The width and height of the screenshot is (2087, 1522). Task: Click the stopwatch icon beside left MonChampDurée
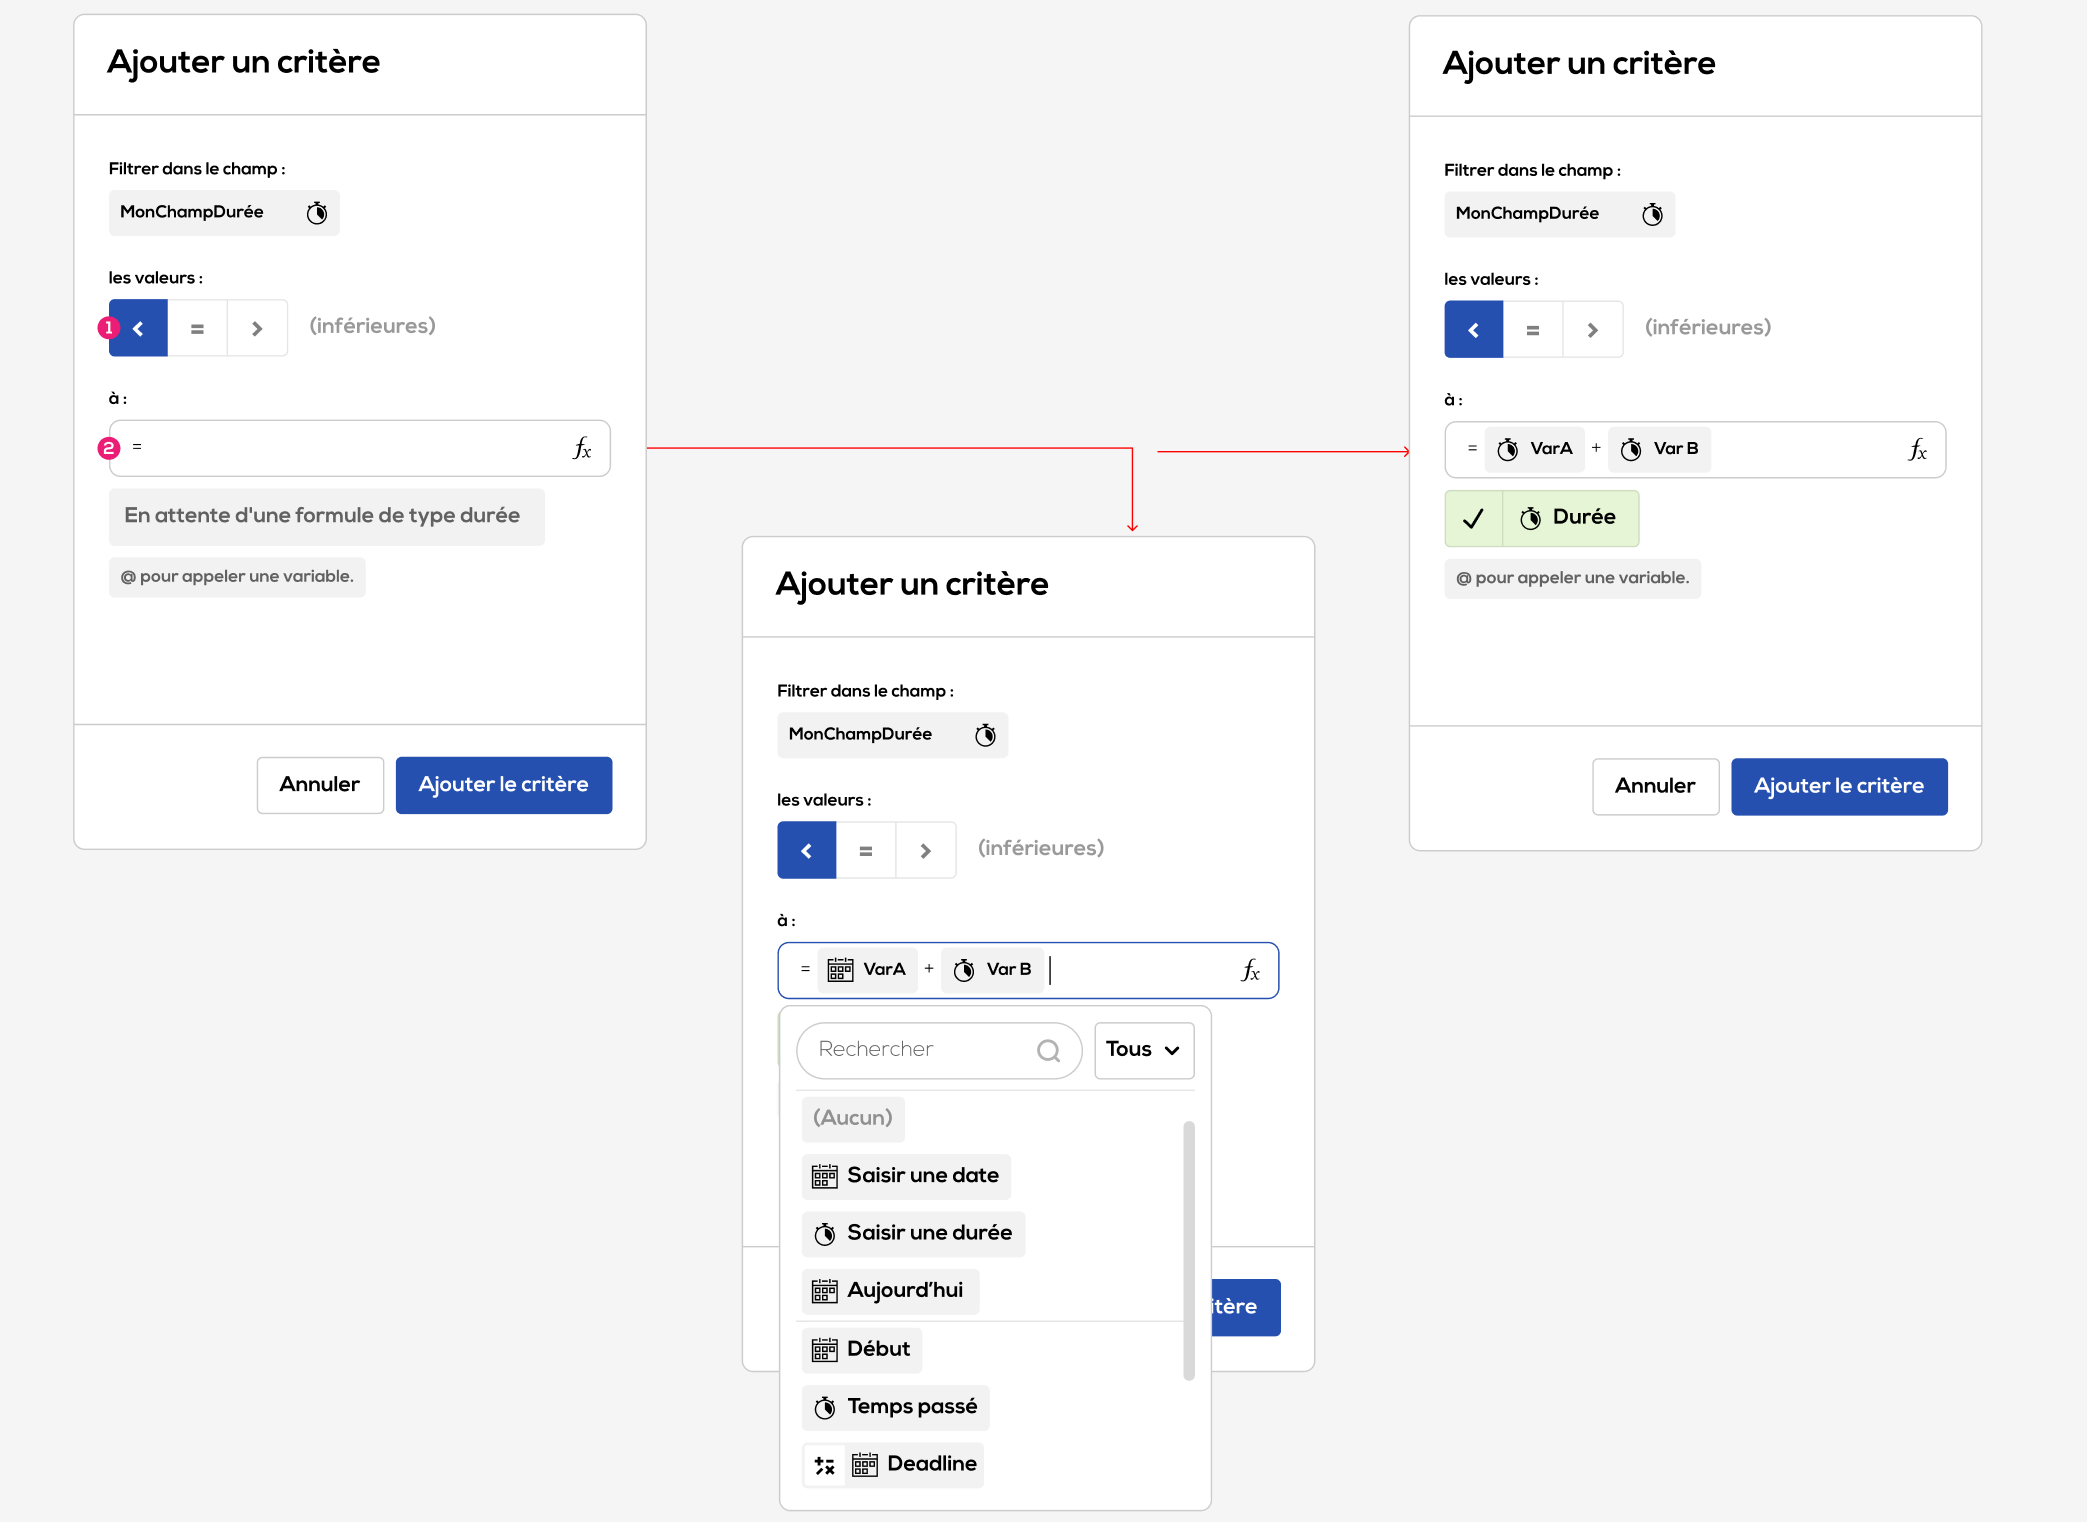pyautogui.click(x=317, y=213)
